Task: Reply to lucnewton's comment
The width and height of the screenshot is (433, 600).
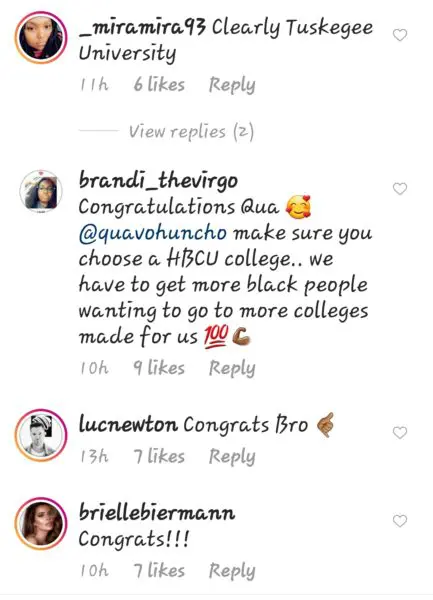Action: point(232,457)
